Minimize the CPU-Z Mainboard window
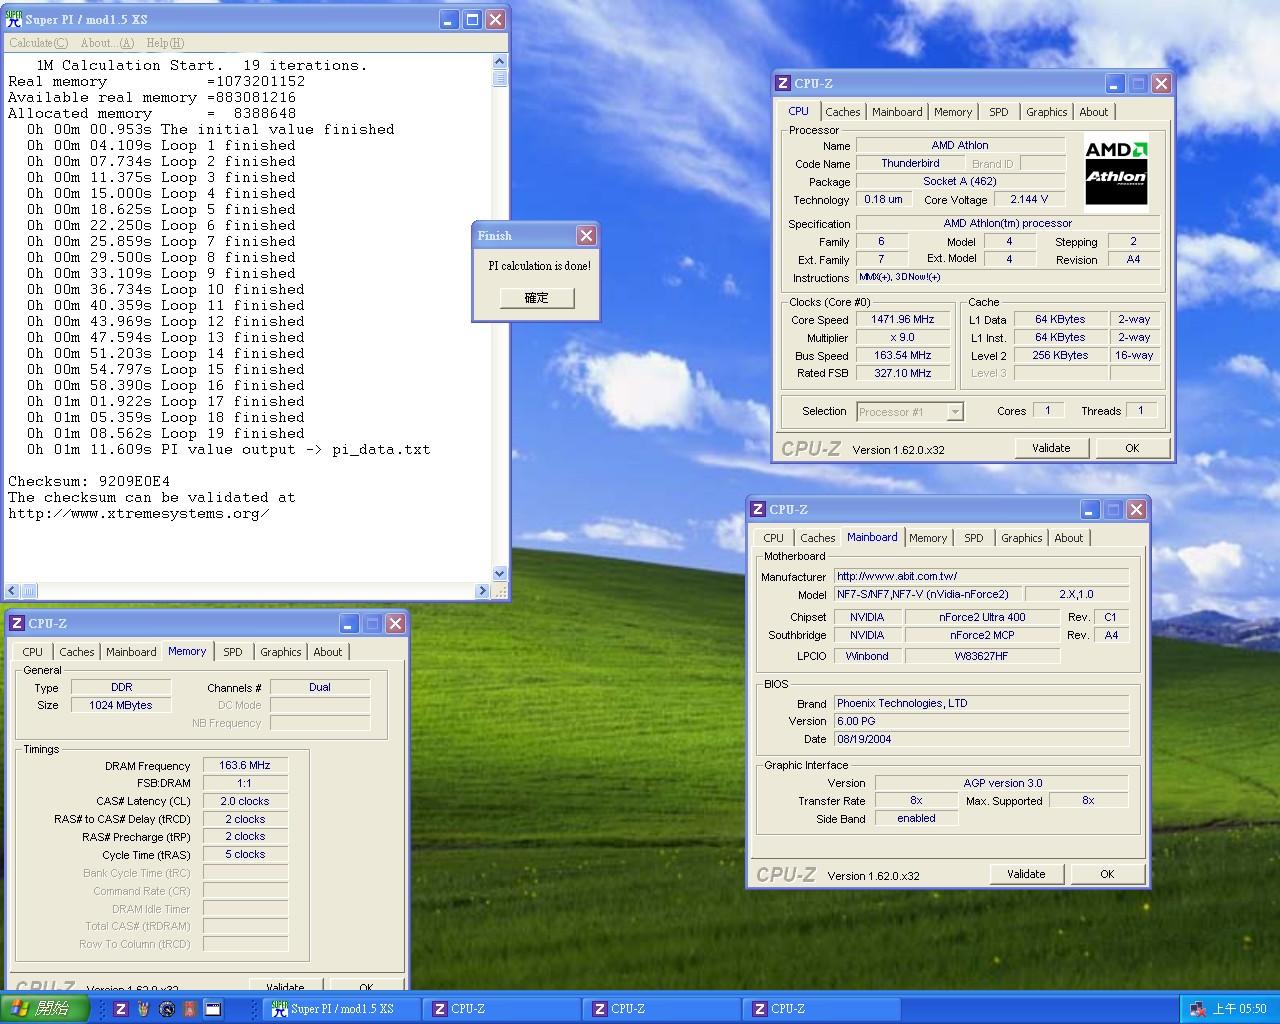 coord(1090,509)
